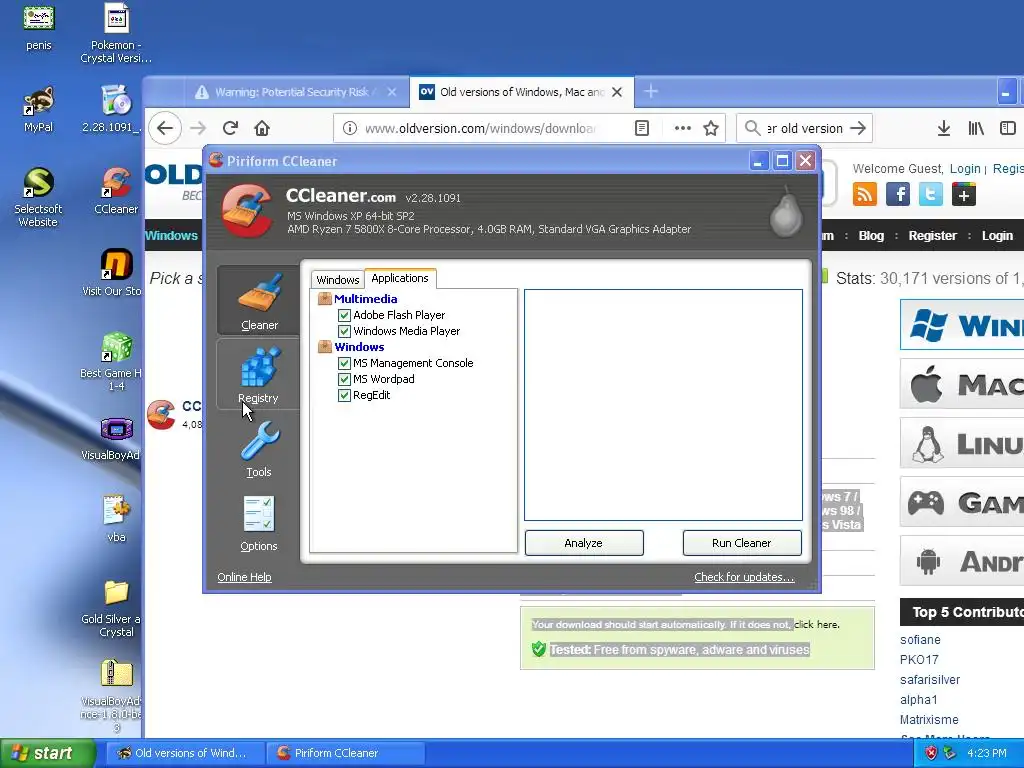Click the pear icon in CCleaner header
Image resolution: width=1024 pixels, height=768 pixels.
click(x=786, y=212)
